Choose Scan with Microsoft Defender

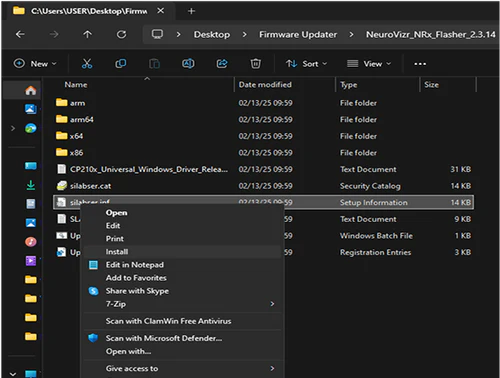(182, 338)
